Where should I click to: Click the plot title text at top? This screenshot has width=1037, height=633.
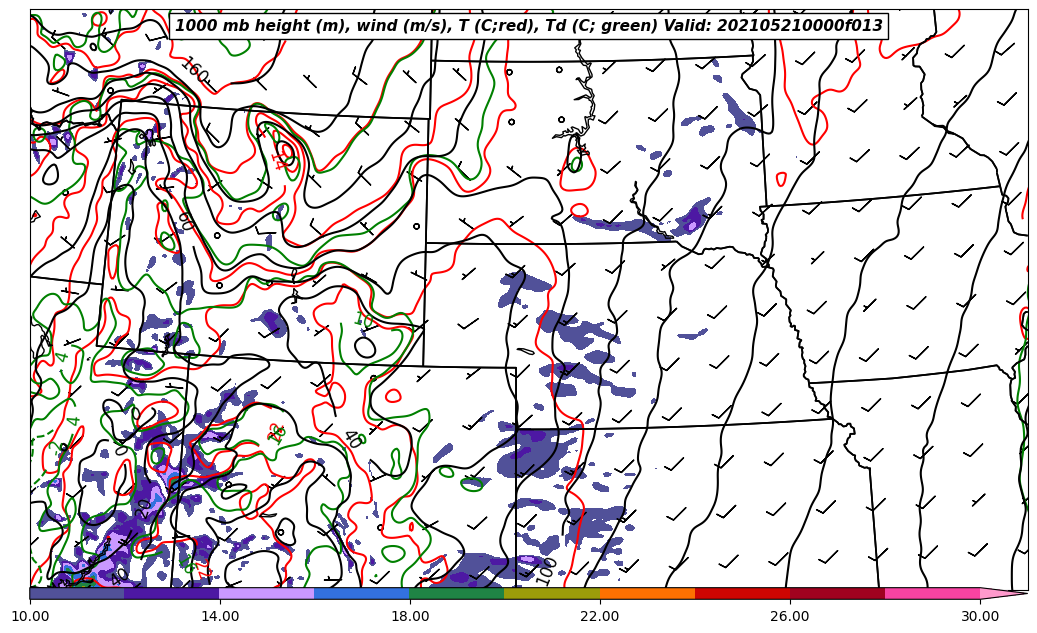pos(529,26)
